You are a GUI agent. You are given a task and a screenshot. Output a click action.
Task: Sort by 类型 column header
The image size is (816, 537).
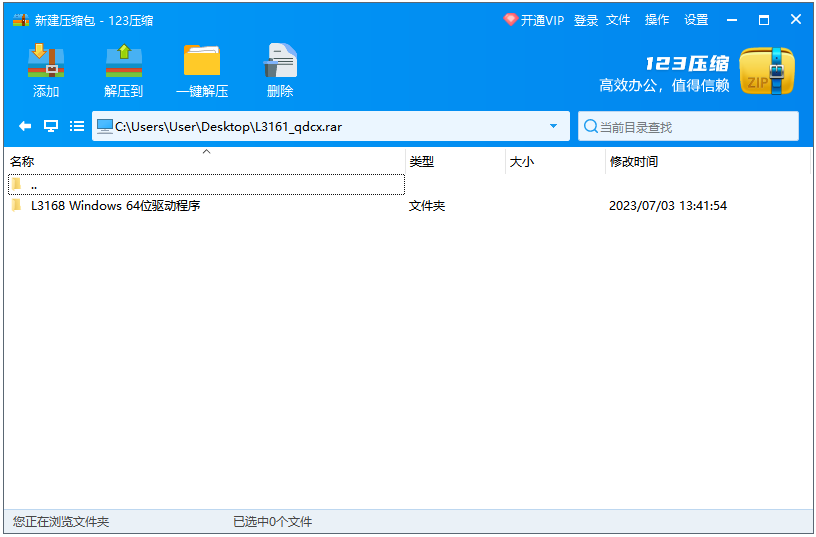click(x=455, y=162)
